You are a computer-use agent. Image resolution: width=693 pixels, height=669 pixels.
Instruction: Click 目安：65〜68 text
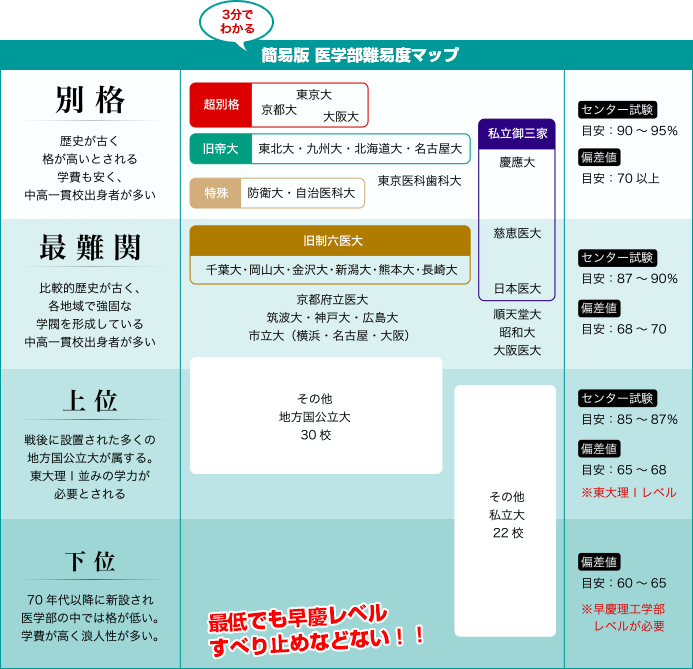(x=624, y=470)
